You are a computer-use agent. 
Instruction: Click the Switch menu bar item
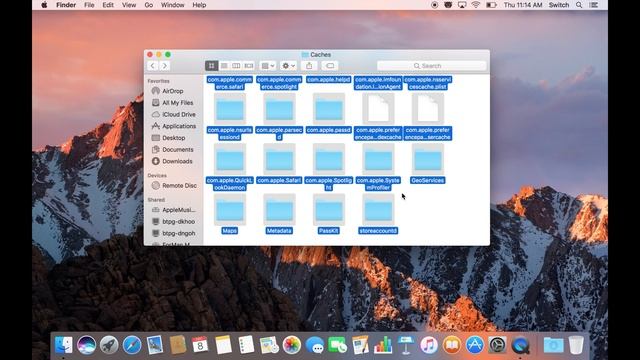point(559,5)
